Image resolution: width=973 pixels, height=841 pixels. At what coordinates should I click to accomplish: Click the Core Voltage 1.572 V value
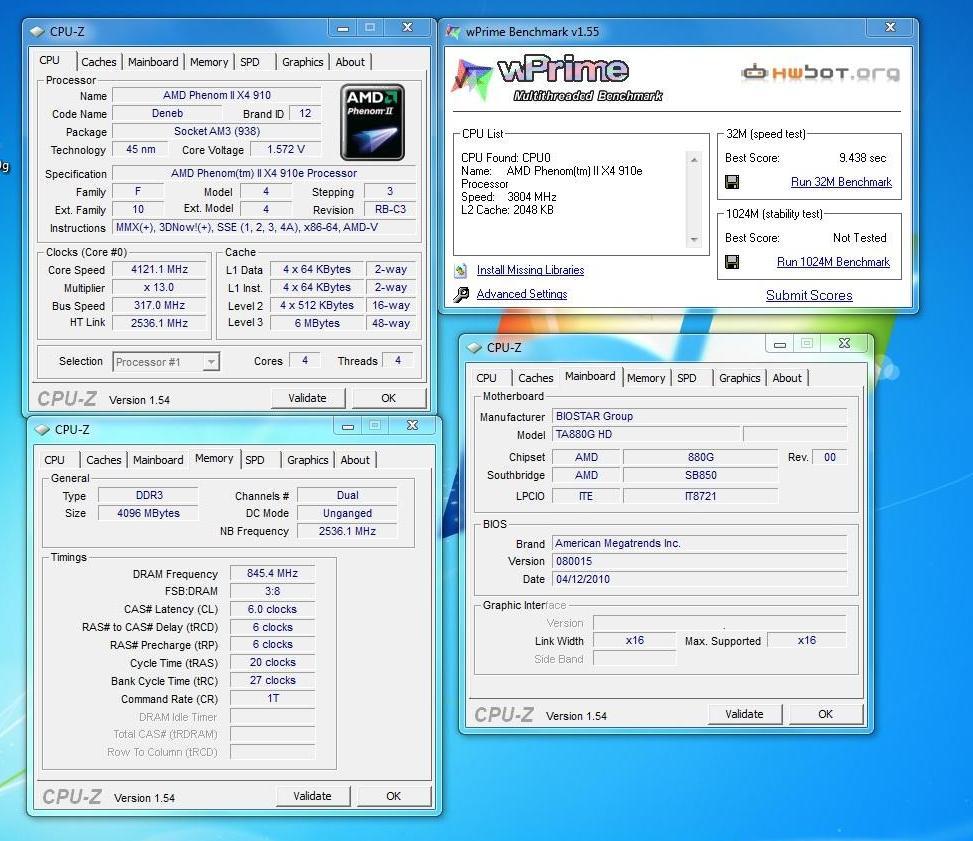286,150
